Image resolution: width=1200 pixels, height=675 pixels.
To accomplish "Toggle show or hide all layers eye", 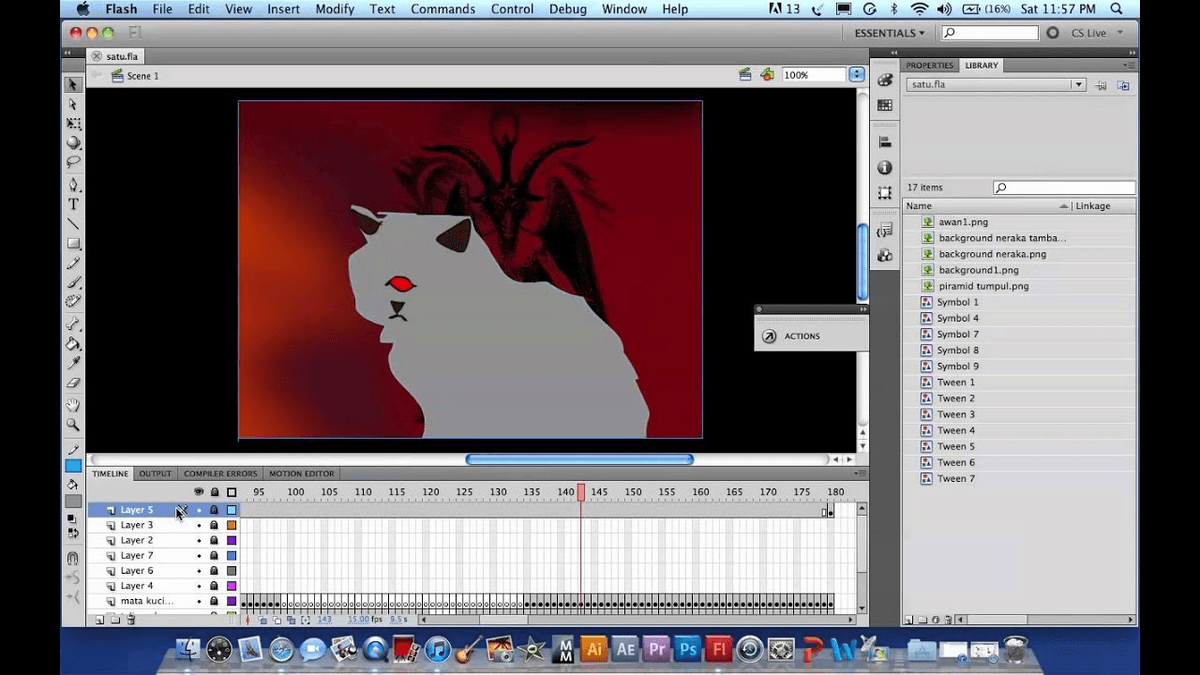I will tap(199, 492).
